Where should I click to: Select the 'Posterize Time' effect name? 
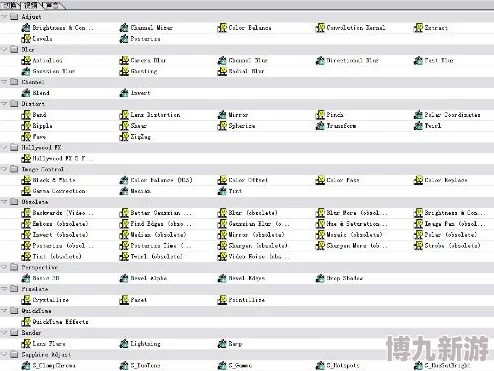pos(161,246)
